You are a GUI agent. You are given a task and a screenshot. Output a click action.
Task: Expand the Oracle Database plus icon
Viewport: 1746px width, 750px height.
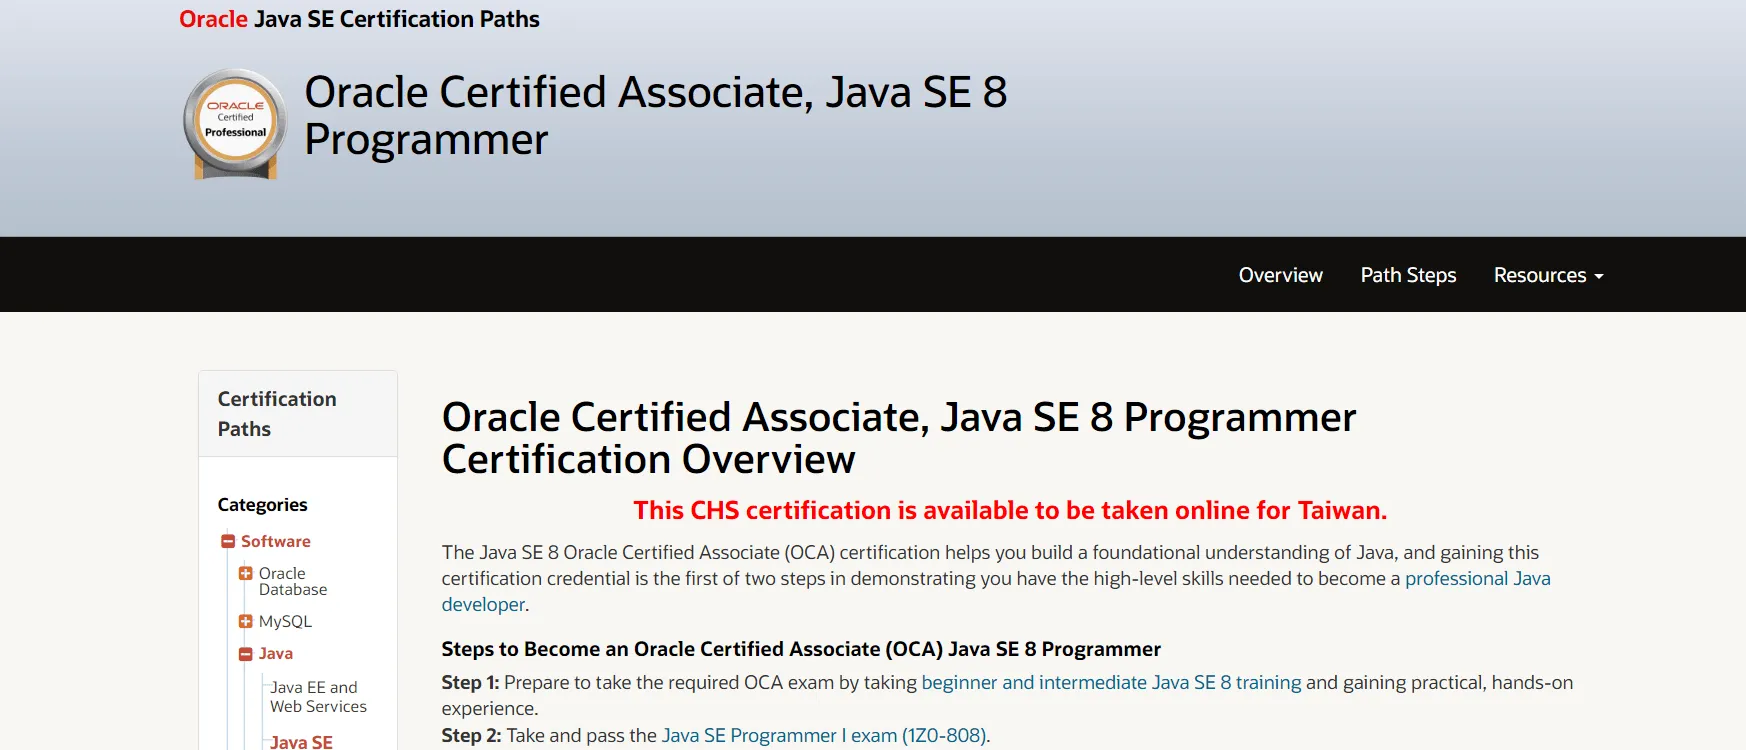click(x=245, y=573)
